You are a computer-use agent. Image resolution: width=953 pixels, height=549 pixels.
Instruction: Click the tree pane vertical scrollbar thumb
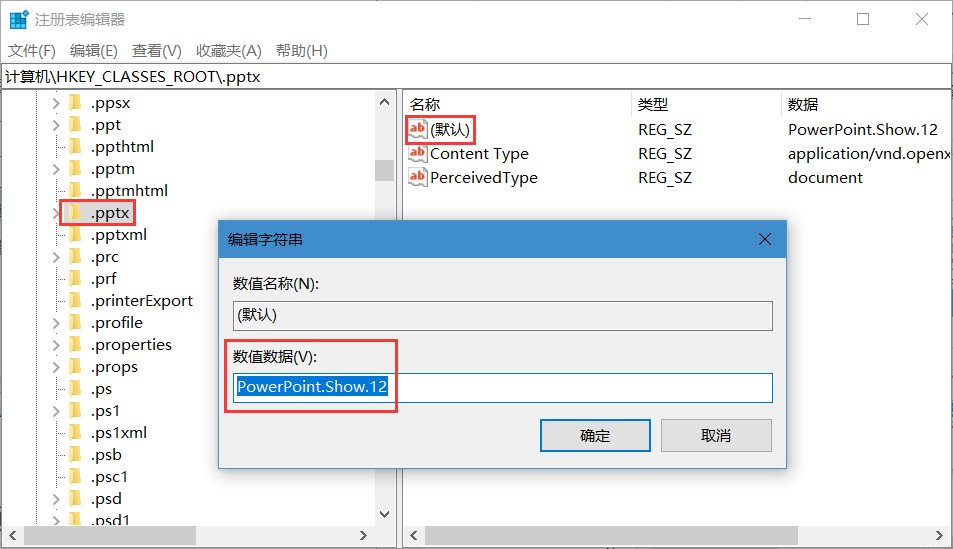tap(384, 170)
